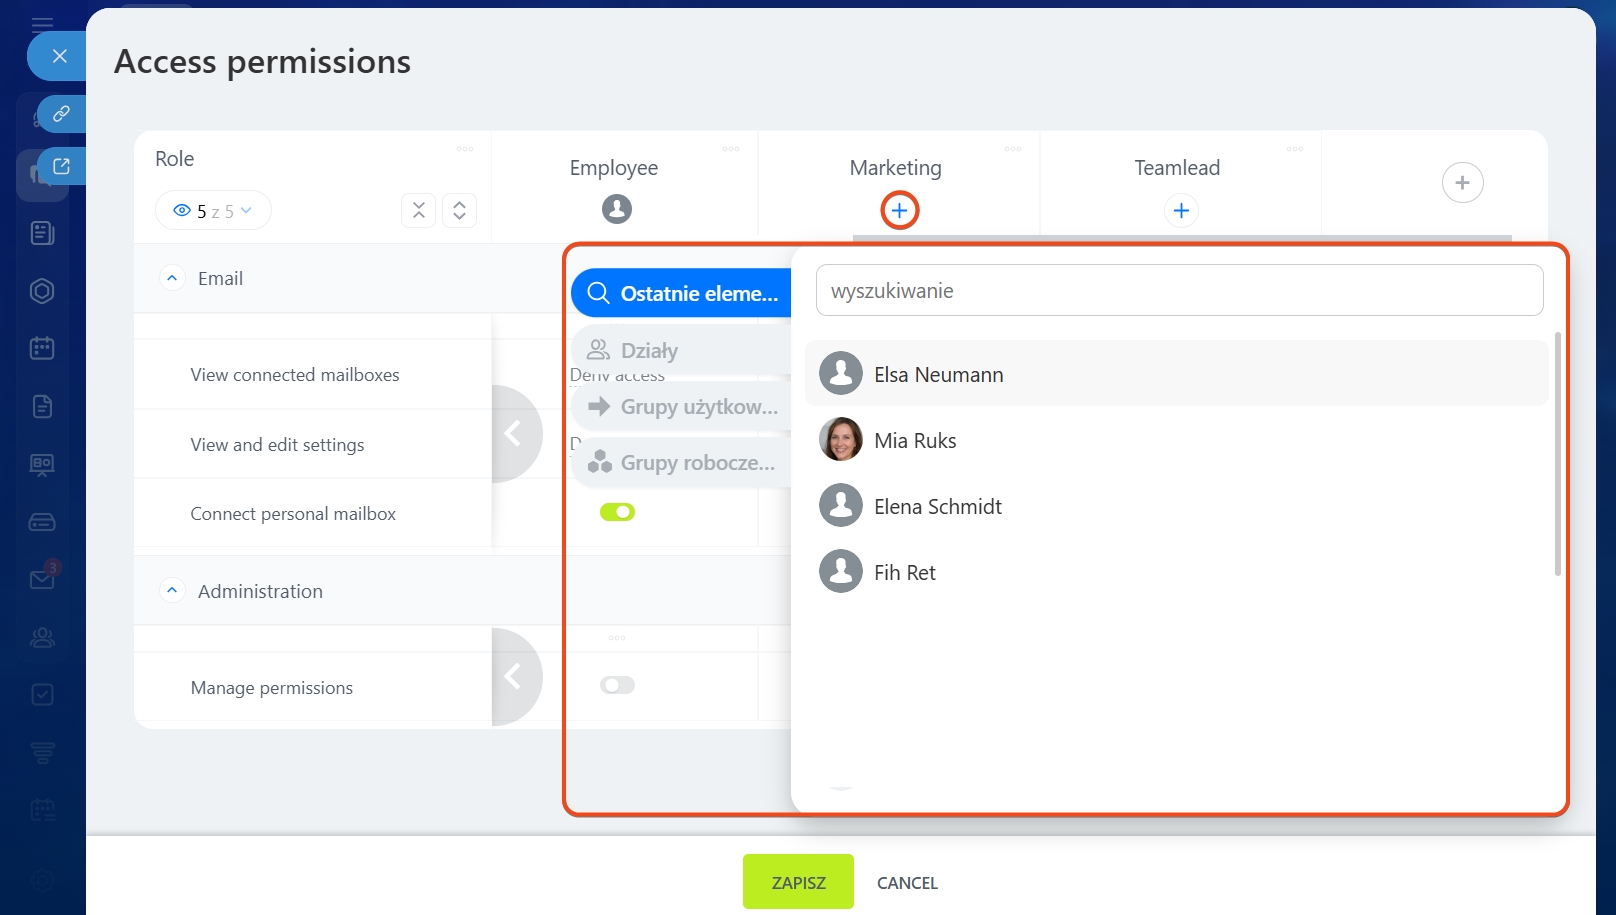1616x915 pixels.
Task: Click the Employee role member avatar
Action: (617, 209)
